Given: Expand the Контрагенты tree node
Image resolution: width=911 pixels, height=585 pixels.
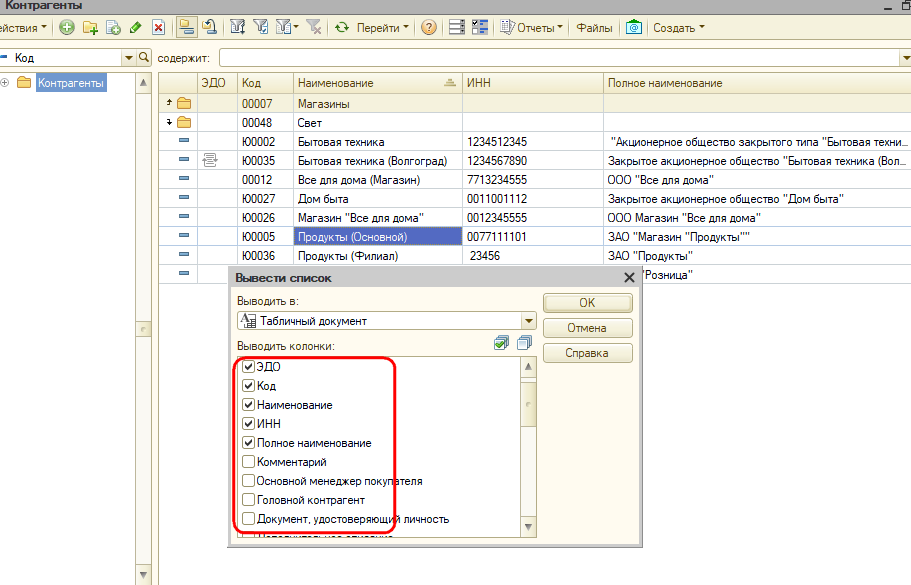Looking at the screenshot, I should [5, 82].
